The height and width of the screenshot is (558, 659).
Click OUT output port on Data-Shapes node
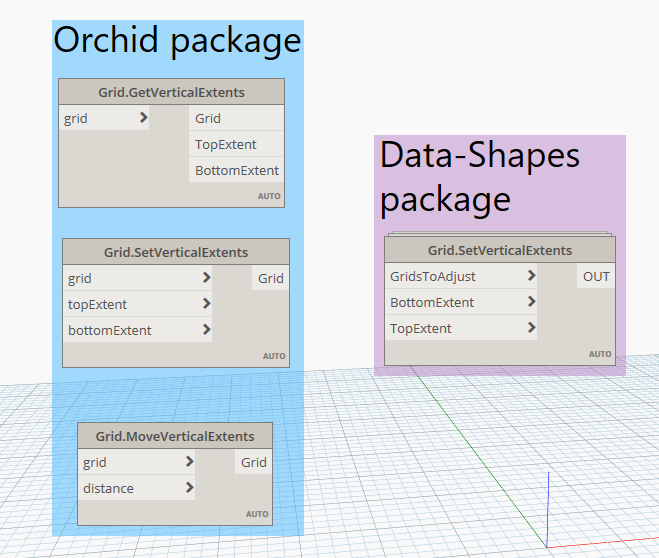coord(596,276)
